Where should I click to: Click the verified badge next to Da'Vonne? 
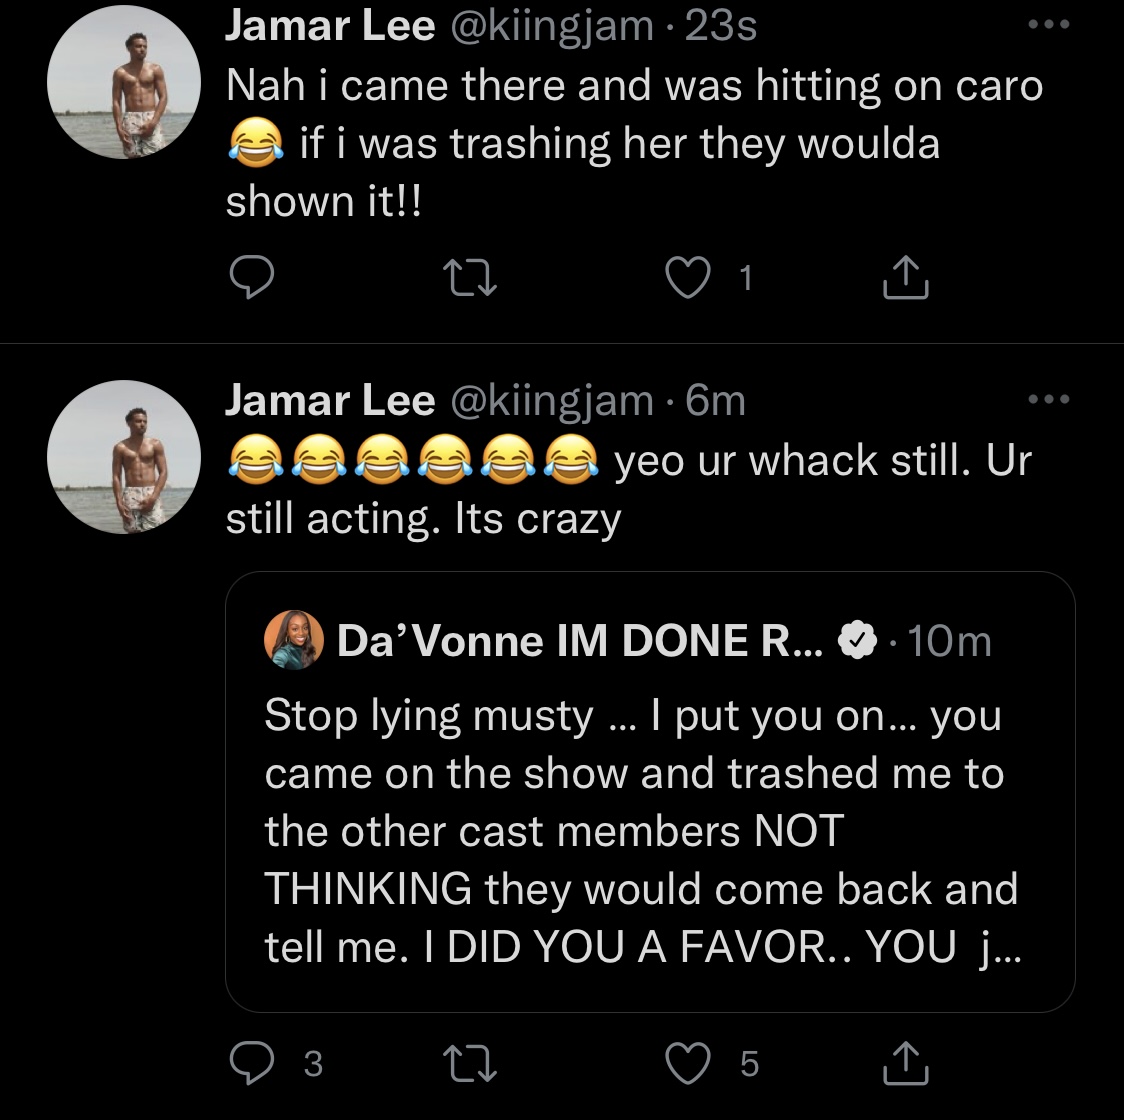click(x=857, y=640)
